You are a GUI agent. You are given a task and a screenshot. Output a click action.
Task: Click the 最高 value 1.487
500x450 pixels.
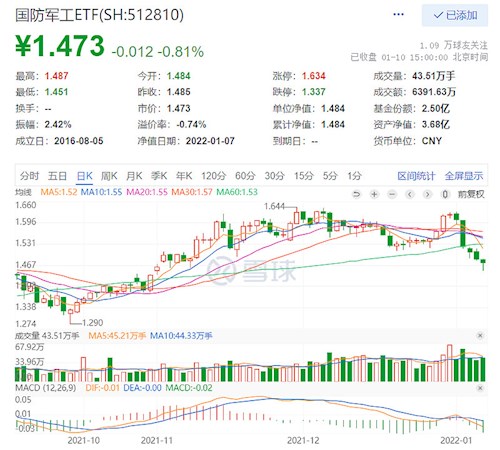coord(56,76)
